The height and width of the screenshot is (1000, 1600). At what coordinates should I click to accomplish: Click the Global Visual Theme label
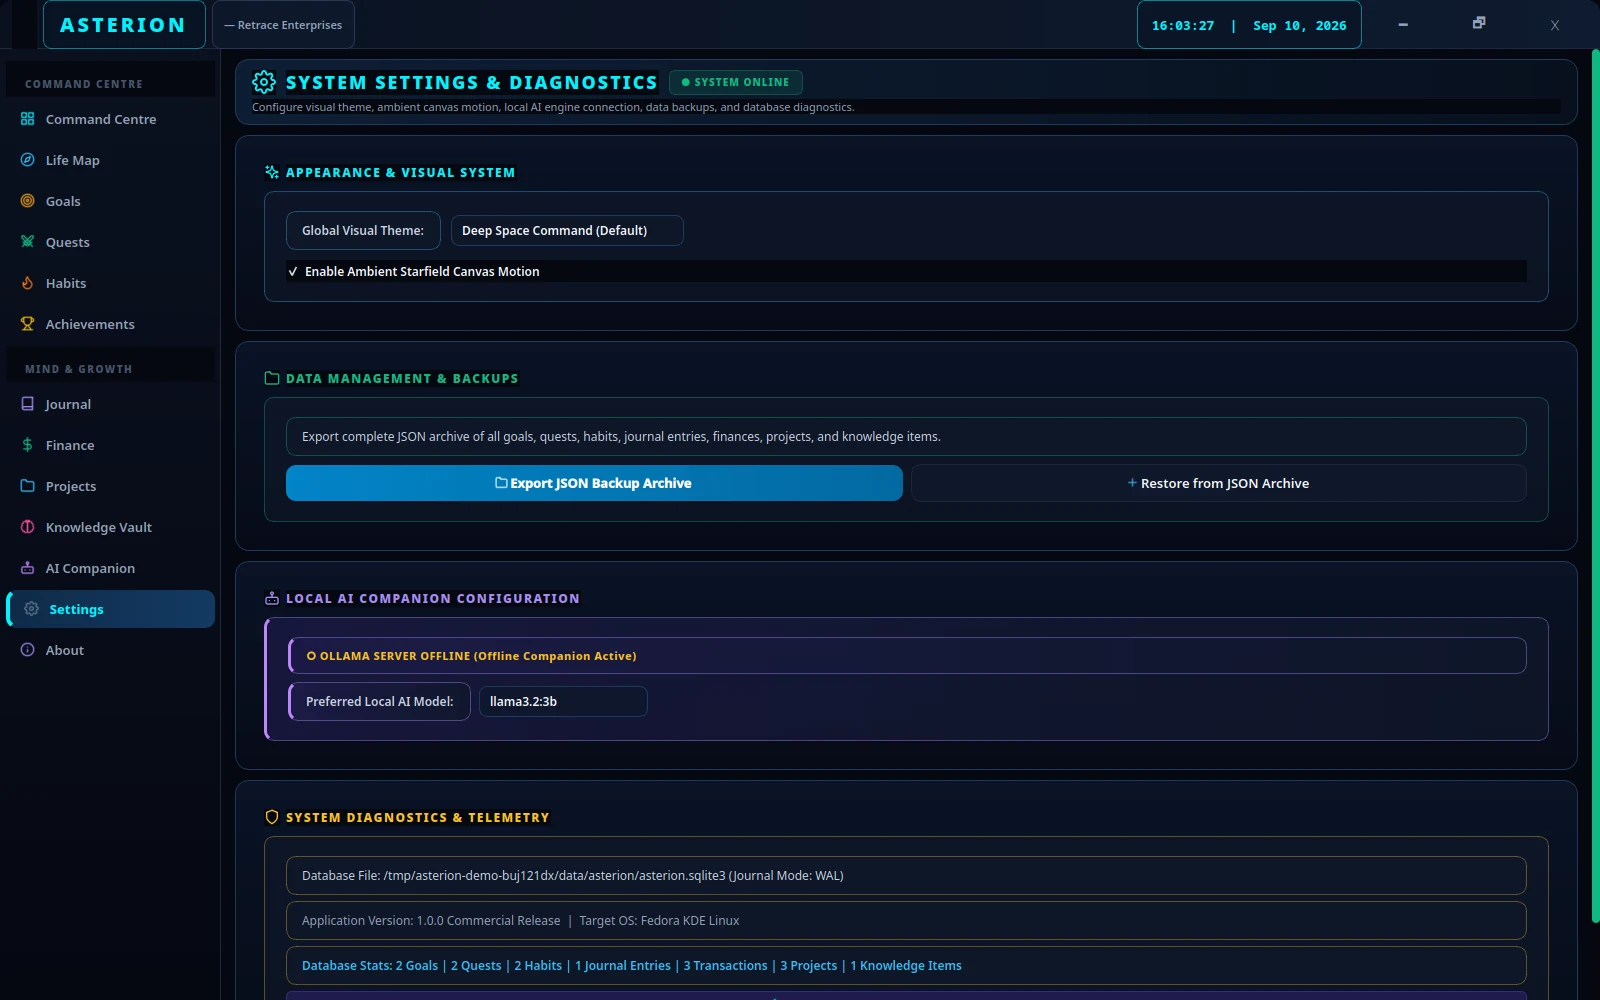pos(363,231)
